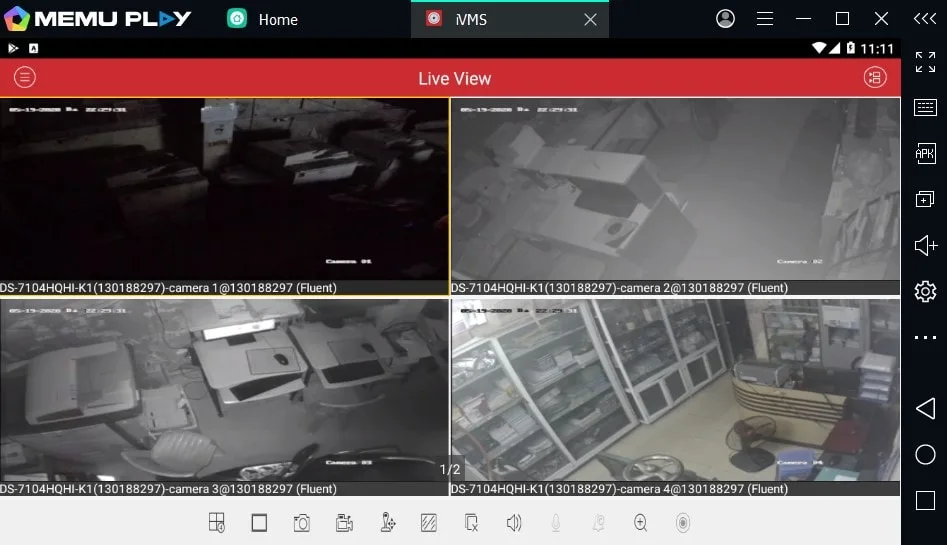Click the 1/2 page indicator
This screenshot has width=947, height=545.
[x=450, y=469]
